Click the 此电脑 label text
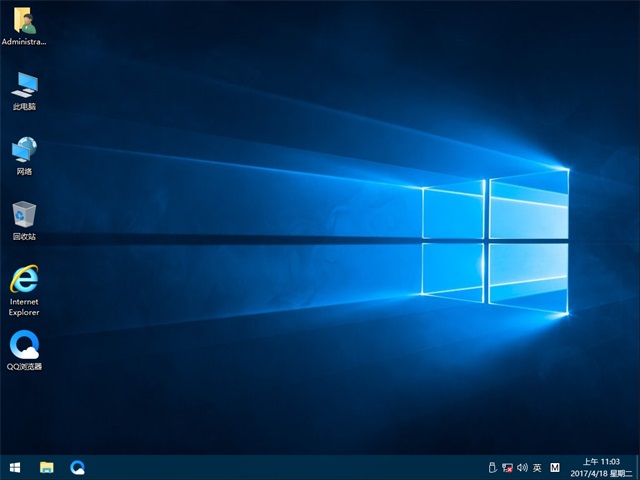 pyautogui.click(x=25, y=106)
